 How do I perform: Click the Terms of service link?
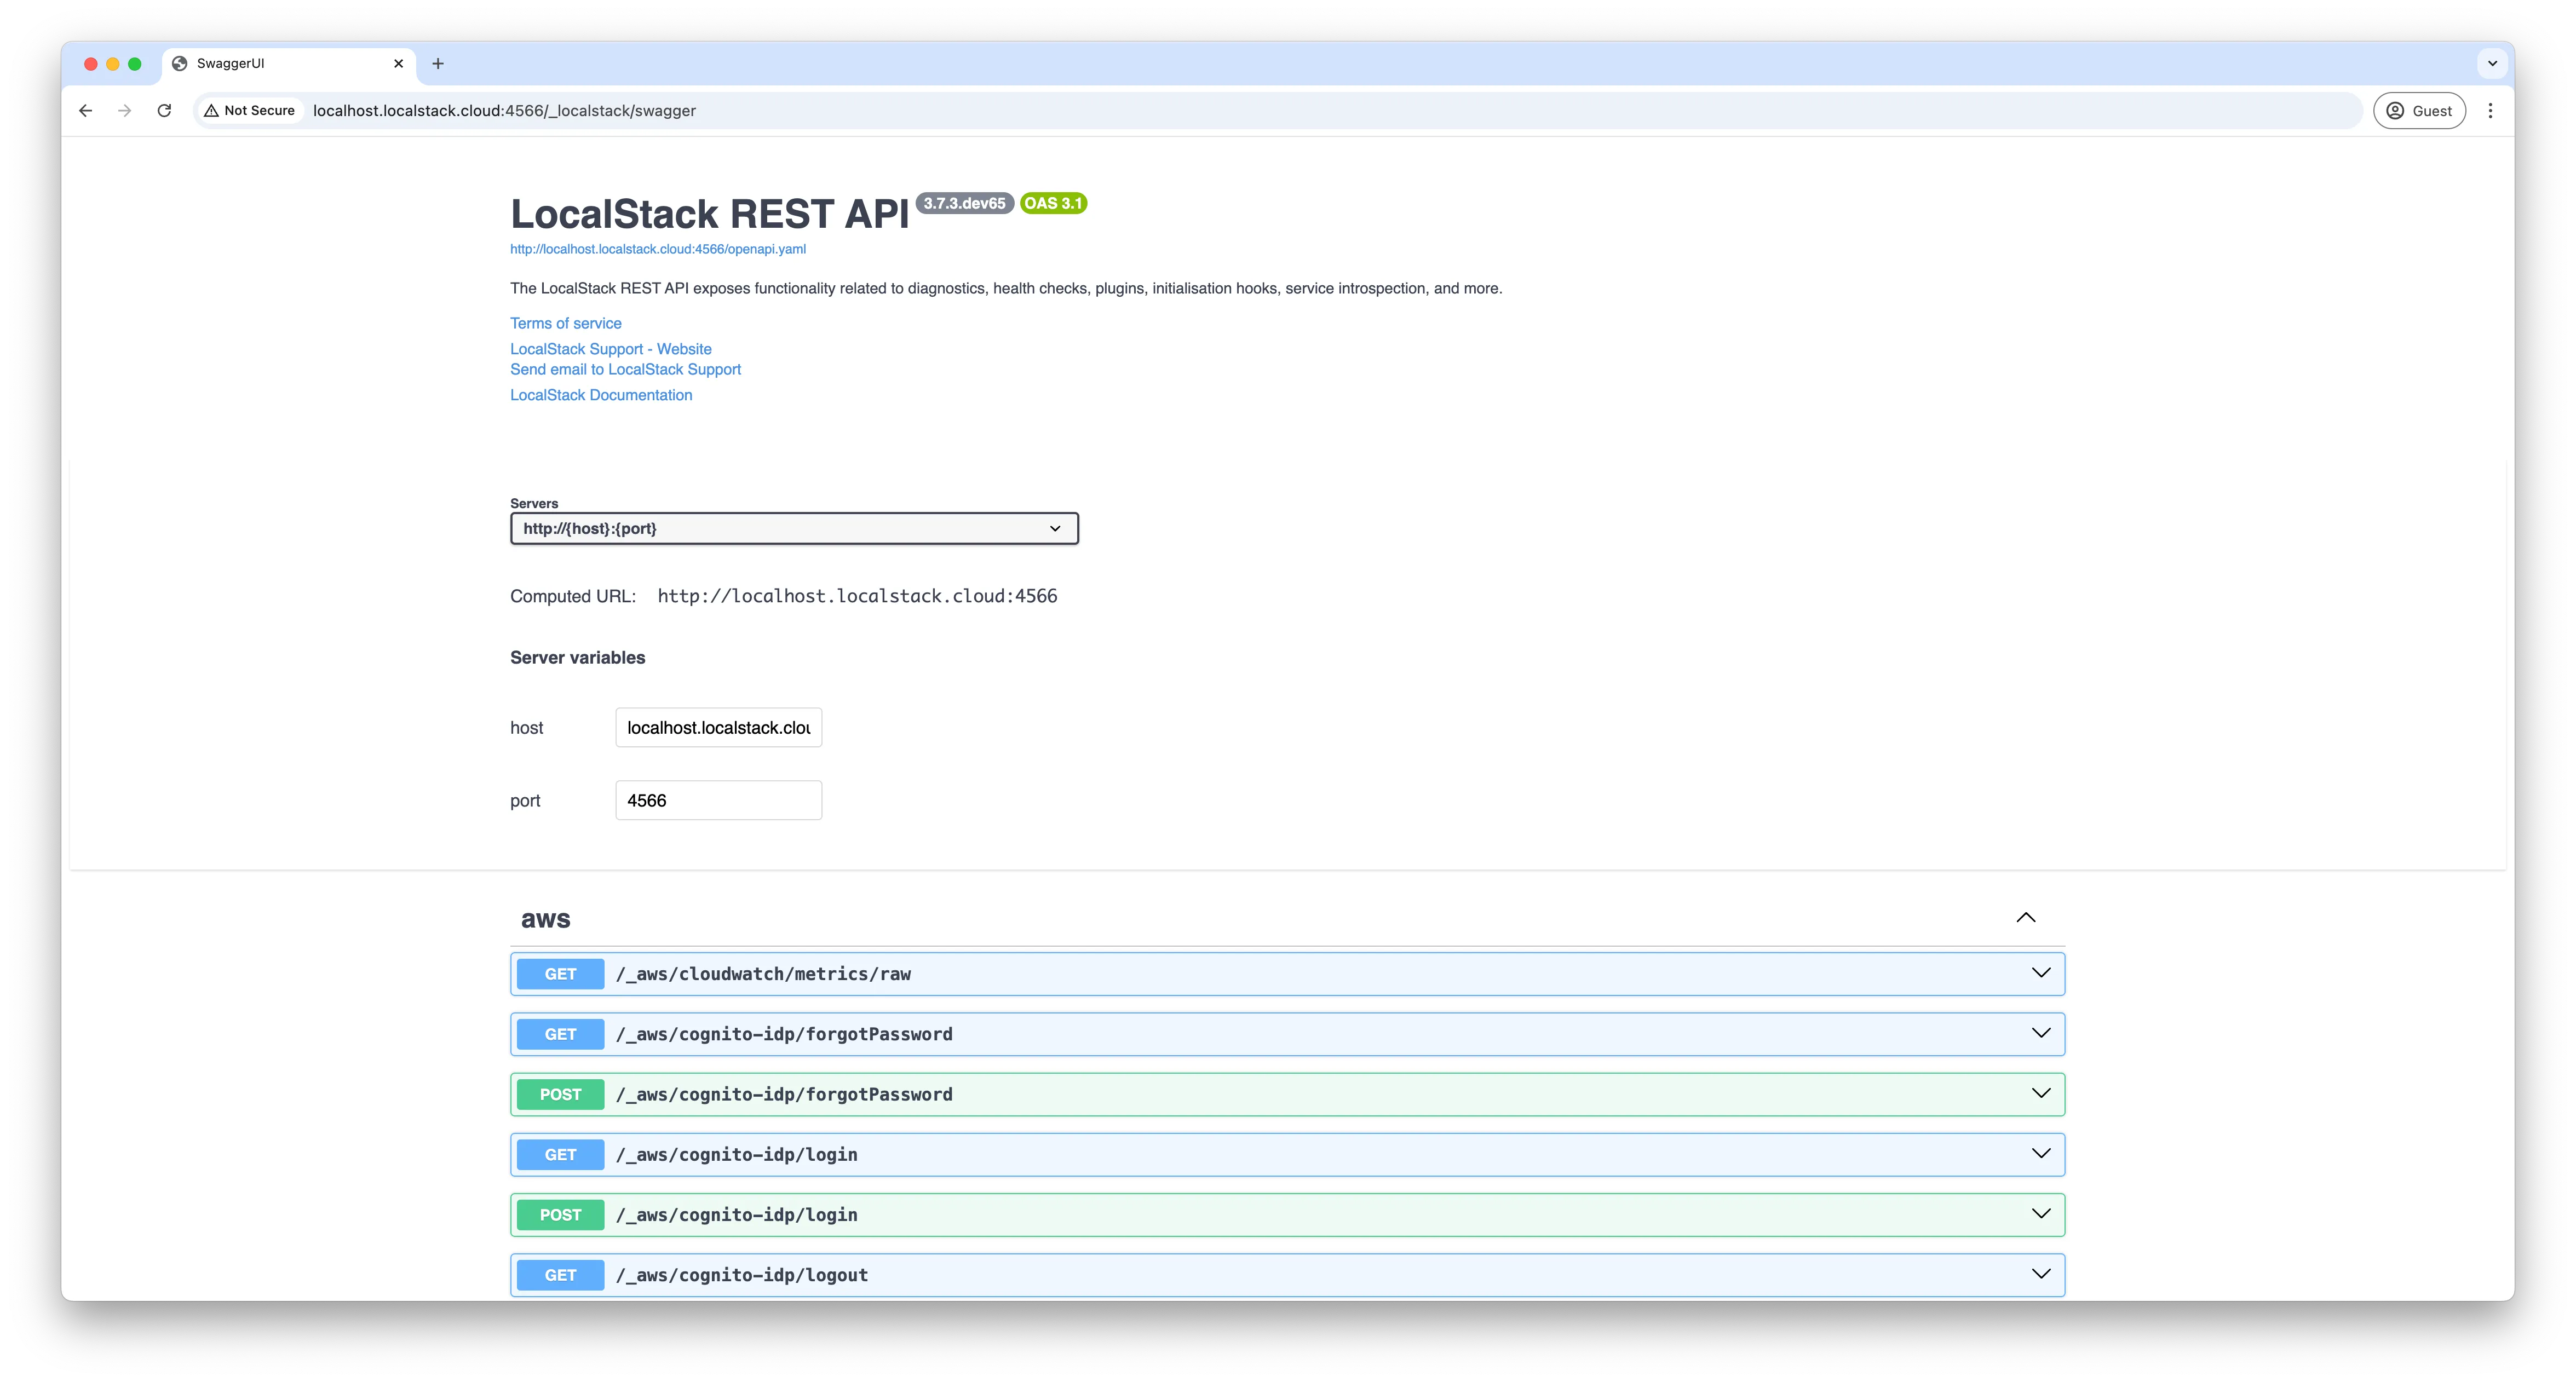[565, 322]
